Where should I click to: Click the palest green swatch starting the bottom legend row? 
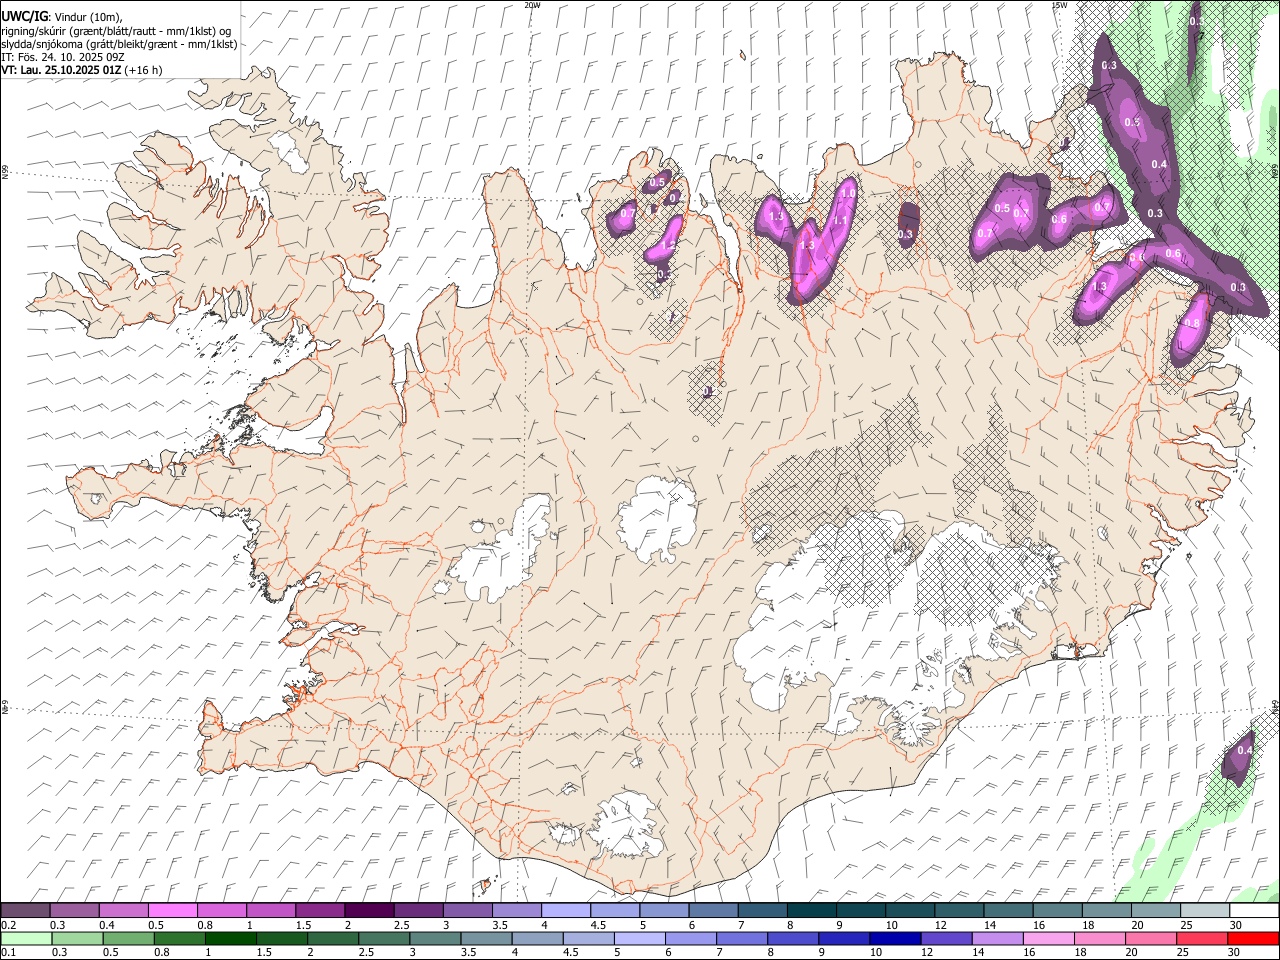point(26,939)
